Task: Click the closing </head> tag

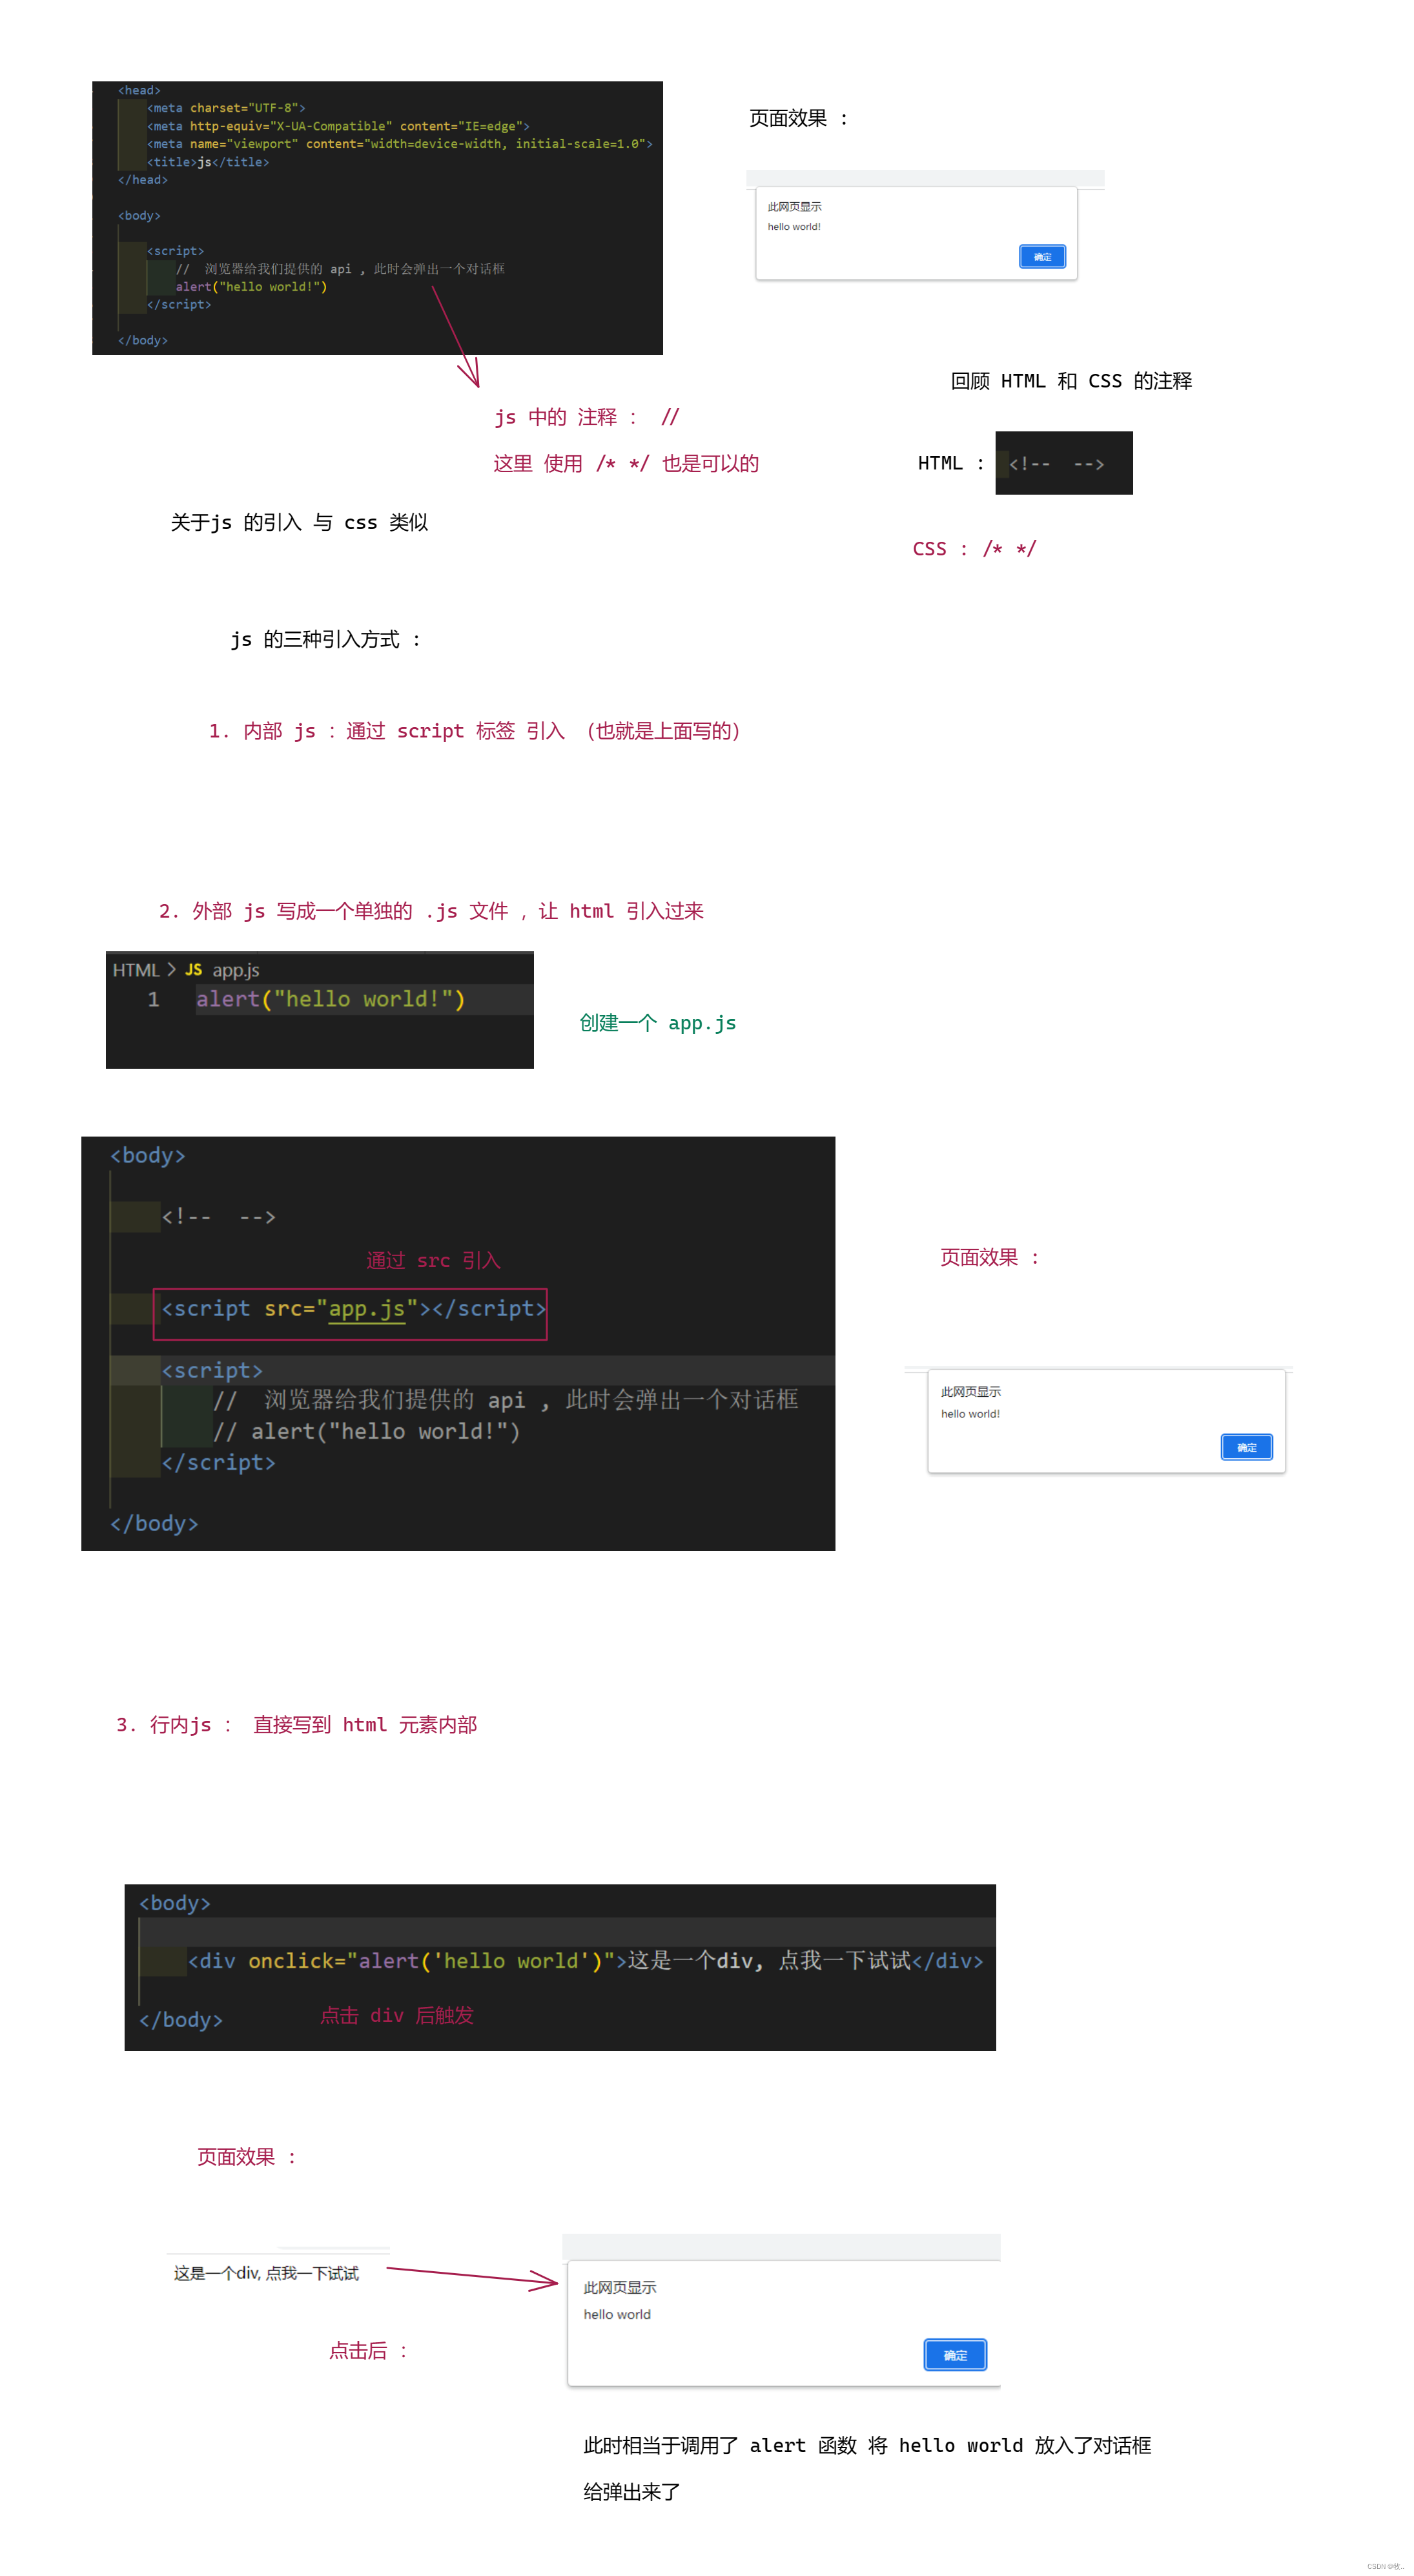Action: coord(143,180)
